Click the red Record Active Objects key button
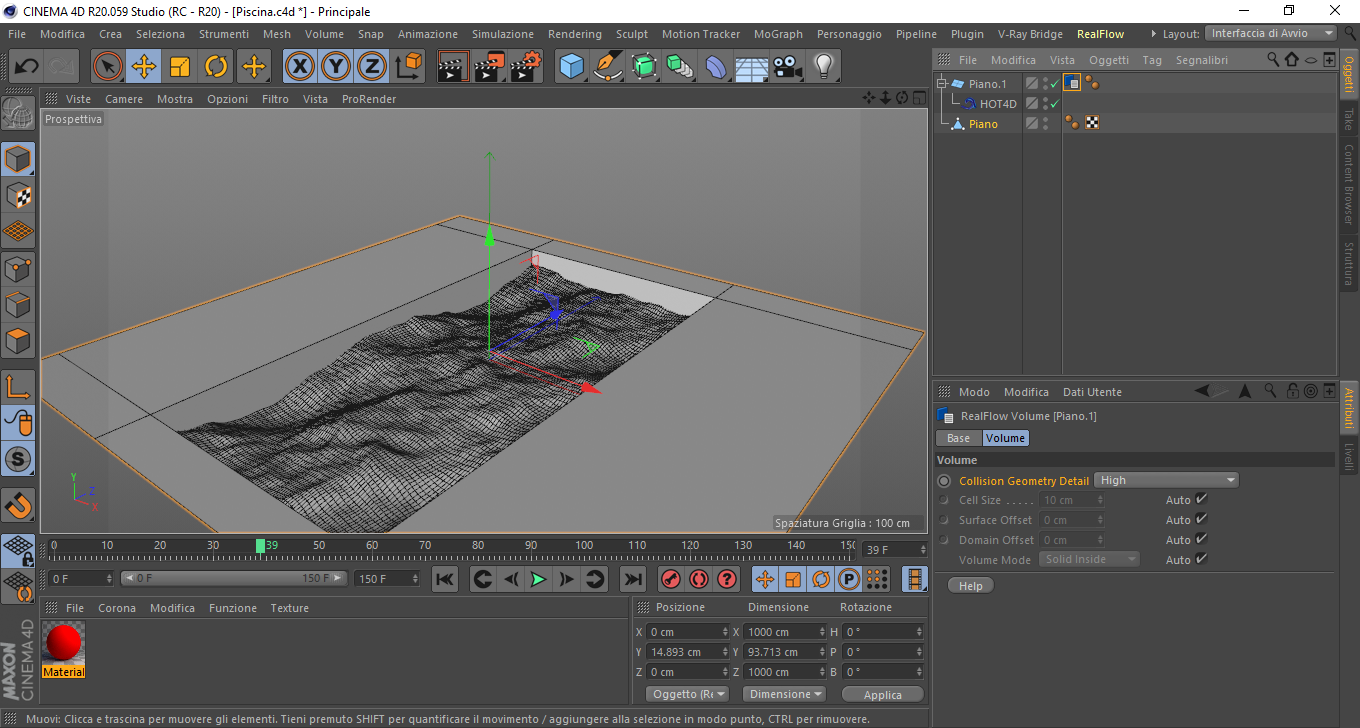This screenshot has height=728, width=1360. [671, 579]
